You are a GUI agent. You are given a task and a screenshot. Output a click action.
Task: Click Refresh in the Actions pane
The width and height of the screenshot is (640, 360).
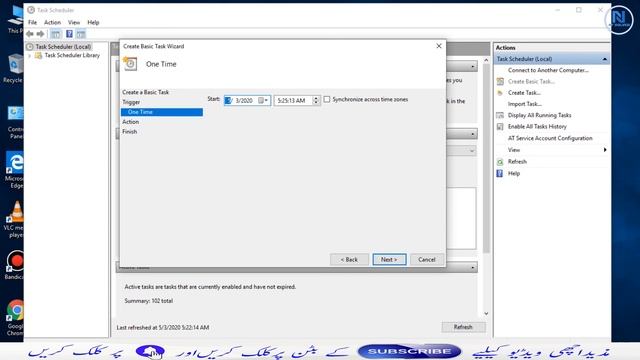coord(517,162)
